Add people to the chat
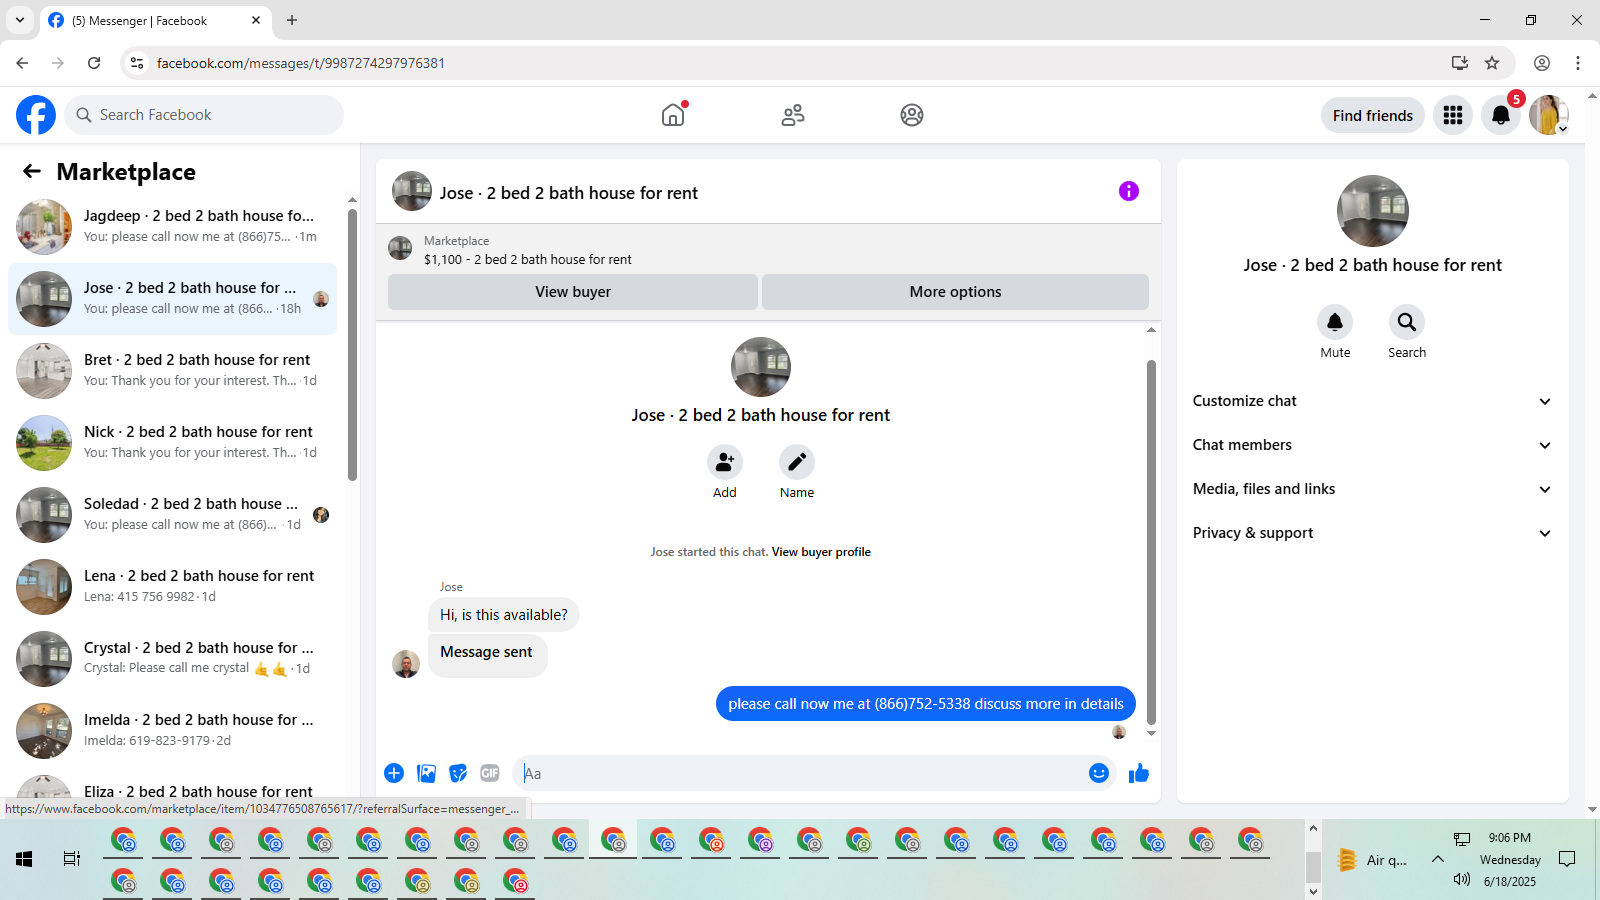The image size is (1600, 900). 725,462
